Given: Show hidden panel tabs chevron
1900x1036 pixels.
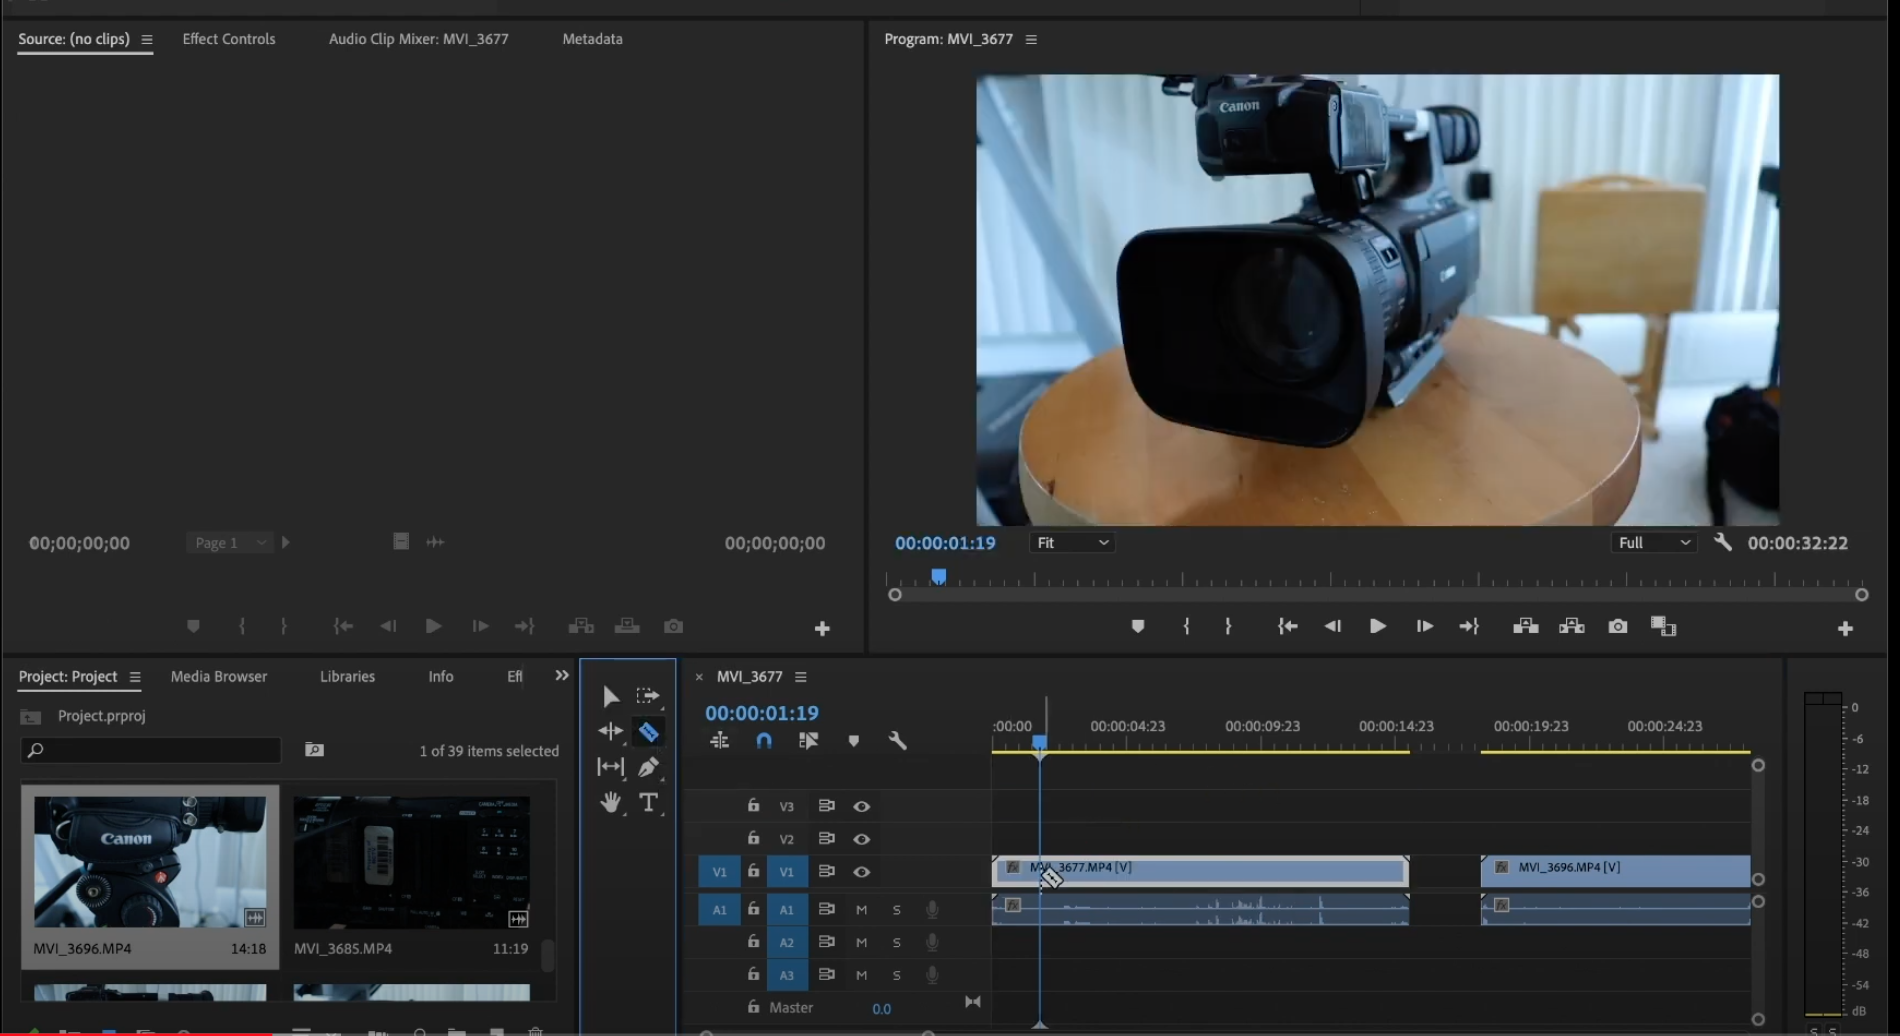Looking at the screenshot, I should point(562,676).
